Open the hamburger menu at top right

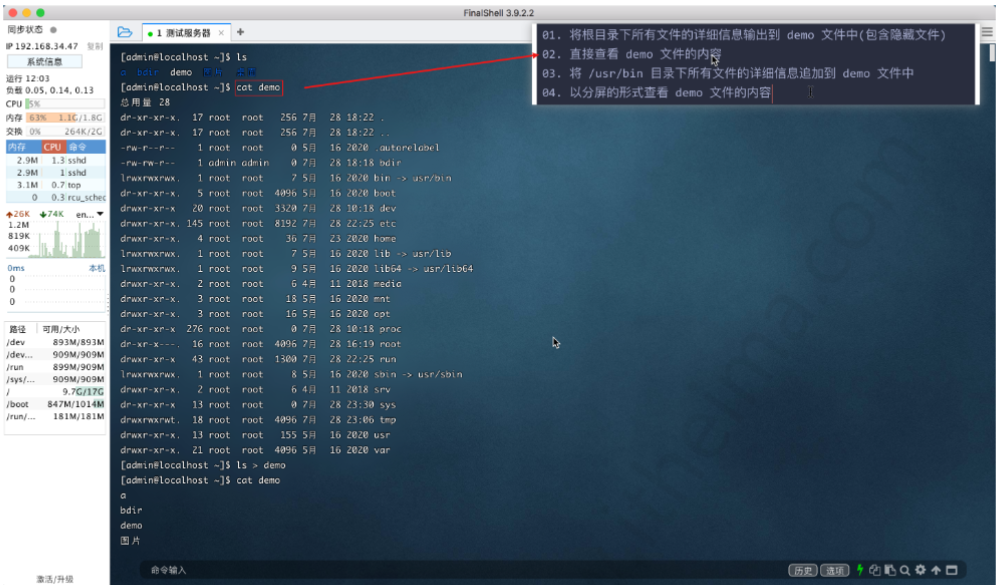(987, 32)
